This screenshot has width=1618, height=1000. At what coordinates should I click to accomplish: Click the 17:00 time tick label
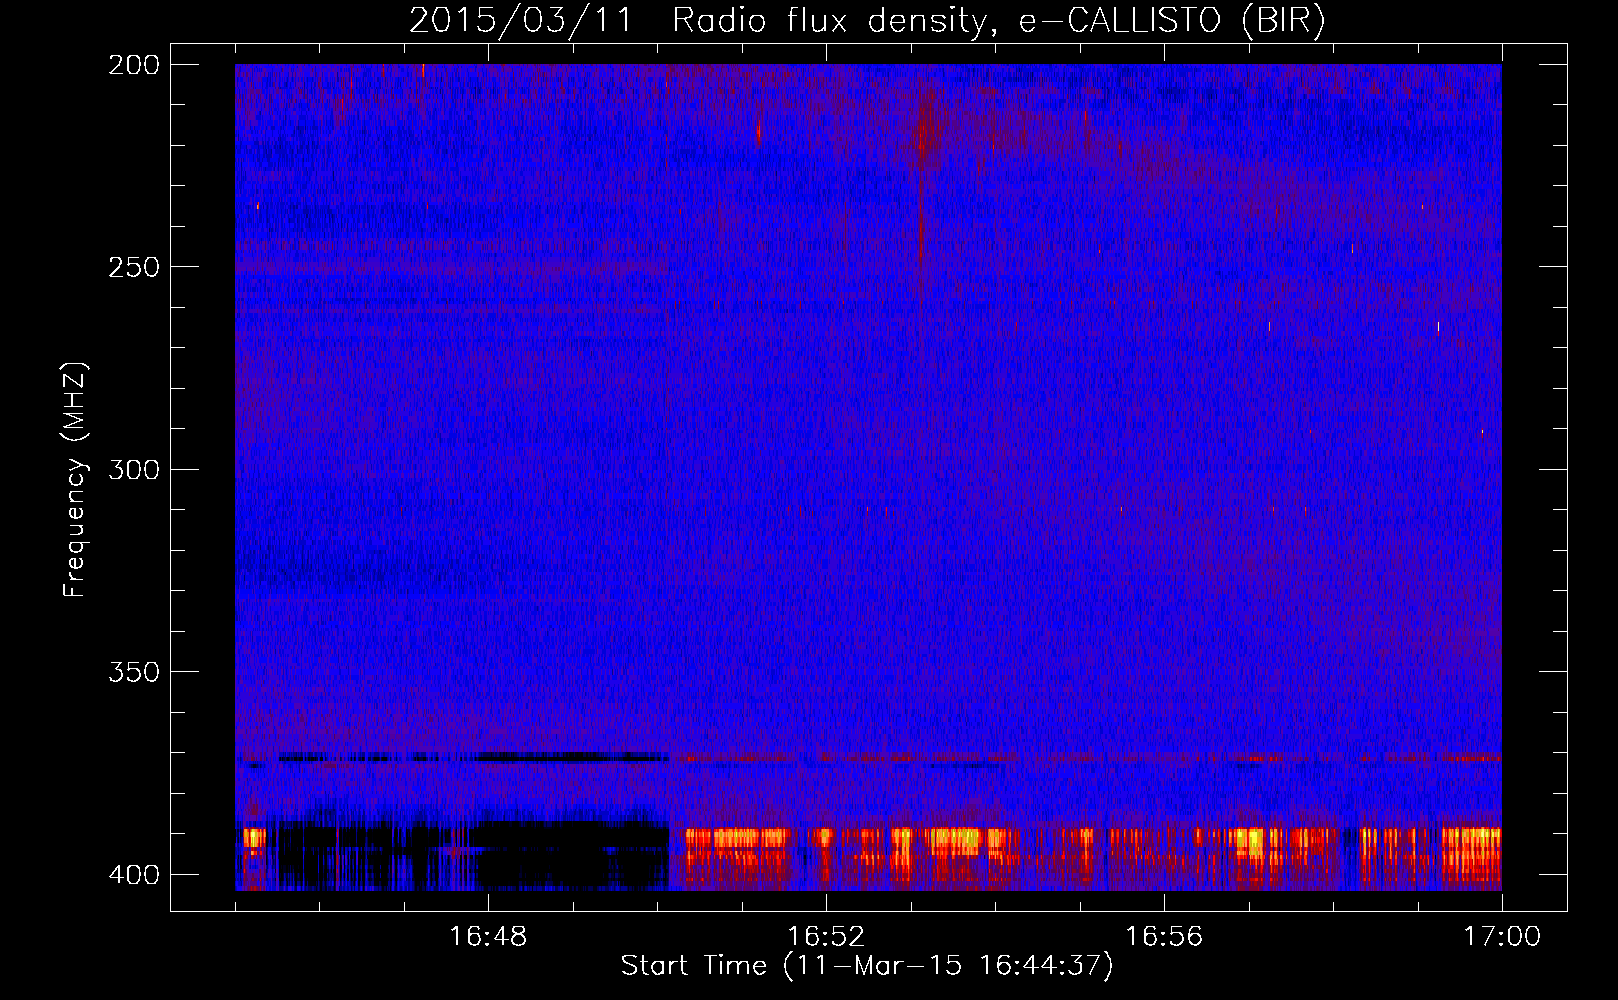coord(1502,937)
